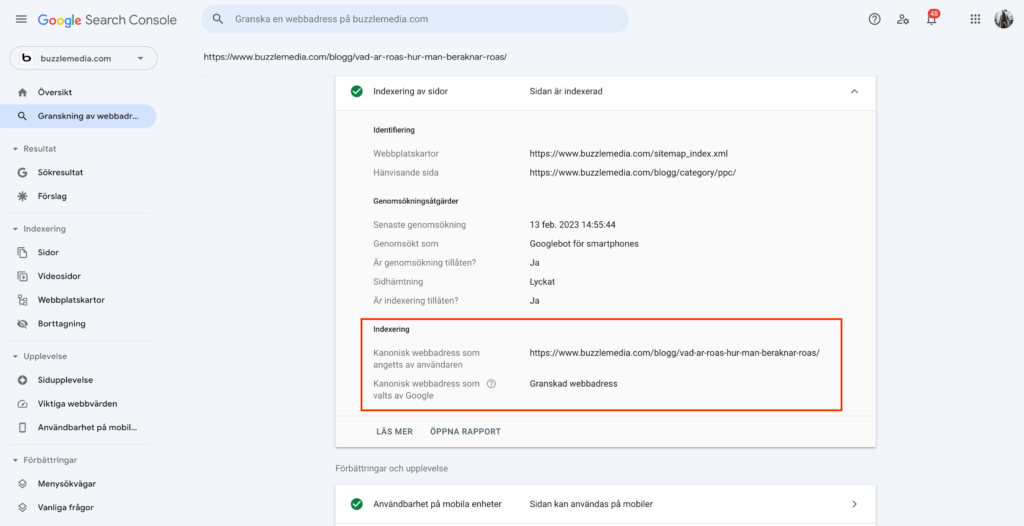Collapse the Indexering av sidor card

tap(854, 91)
